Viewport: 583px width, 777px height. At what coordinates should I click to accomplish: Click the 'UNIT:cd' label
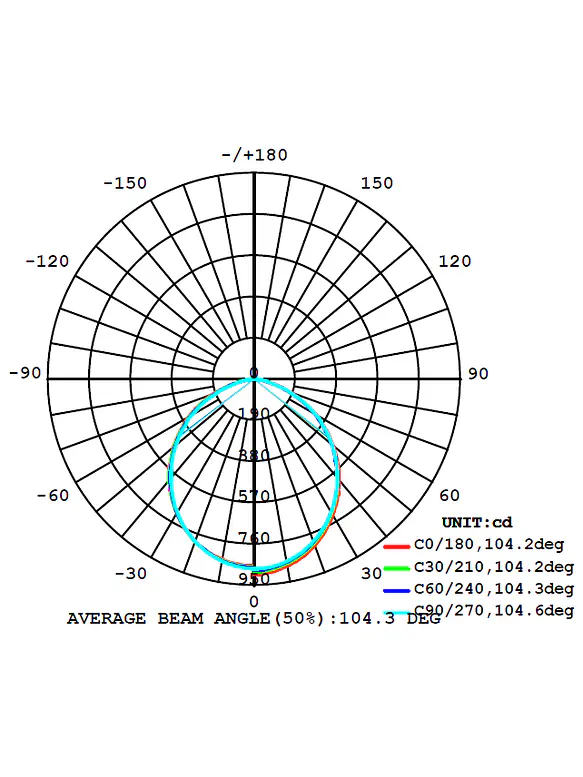[477, 522]
